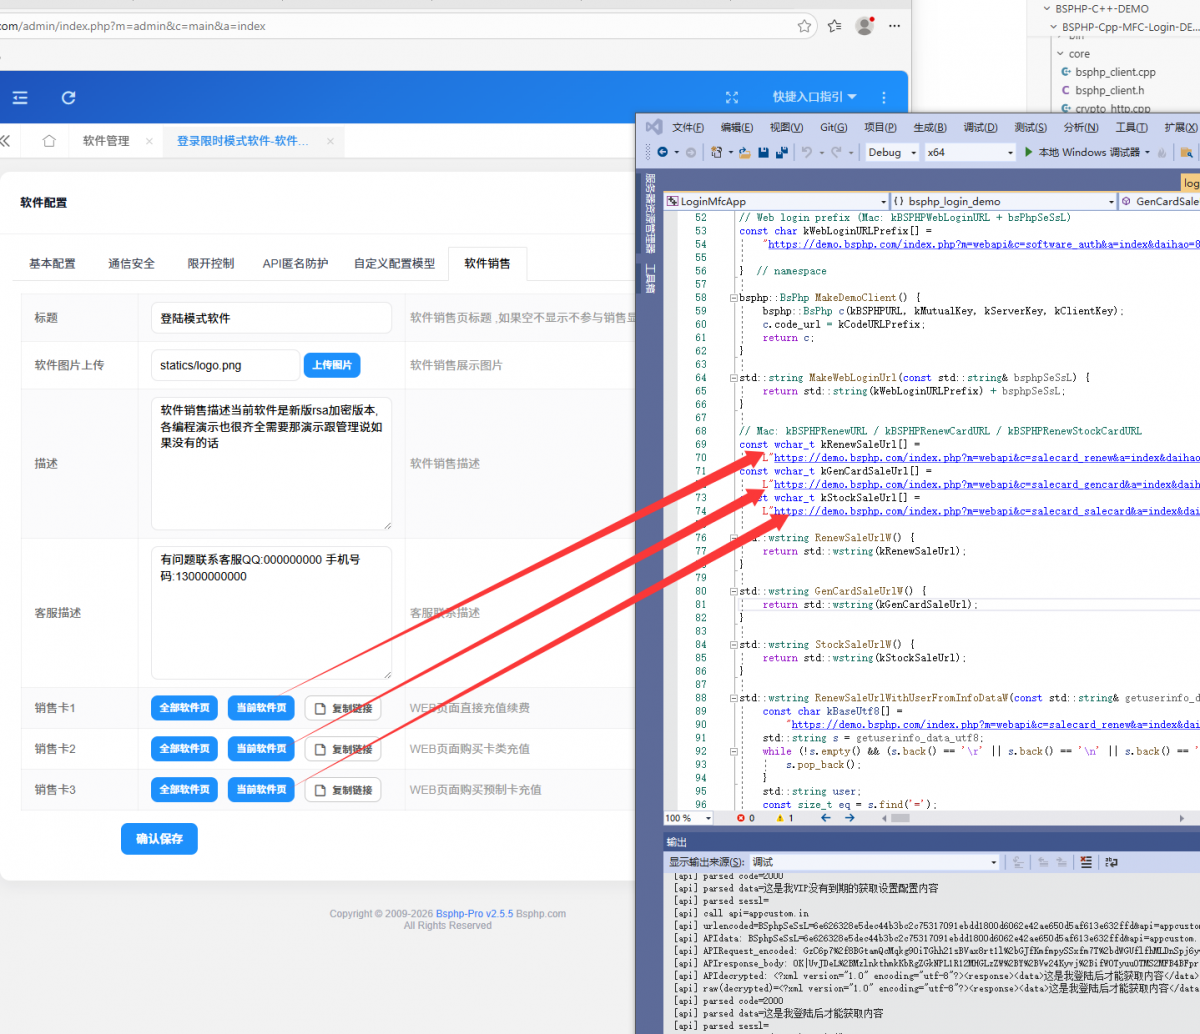Click the undo icon in VS toolbar

[x=807, y=152]
